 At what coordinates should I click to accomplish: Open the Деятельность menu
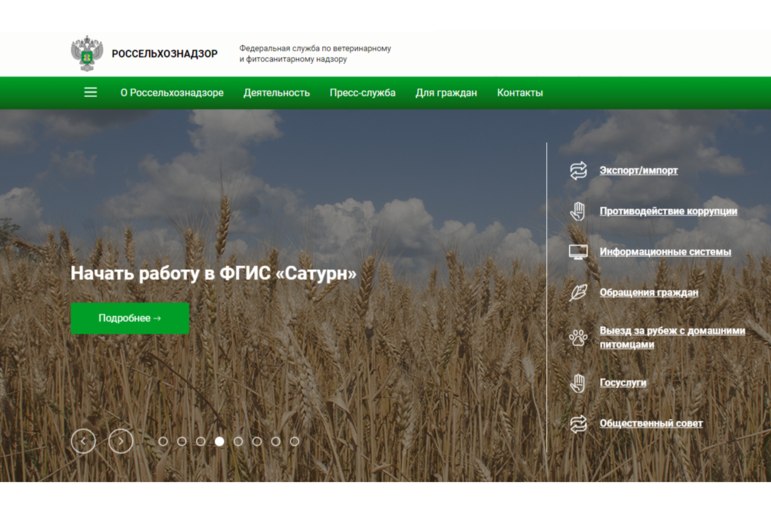(276, 93)
